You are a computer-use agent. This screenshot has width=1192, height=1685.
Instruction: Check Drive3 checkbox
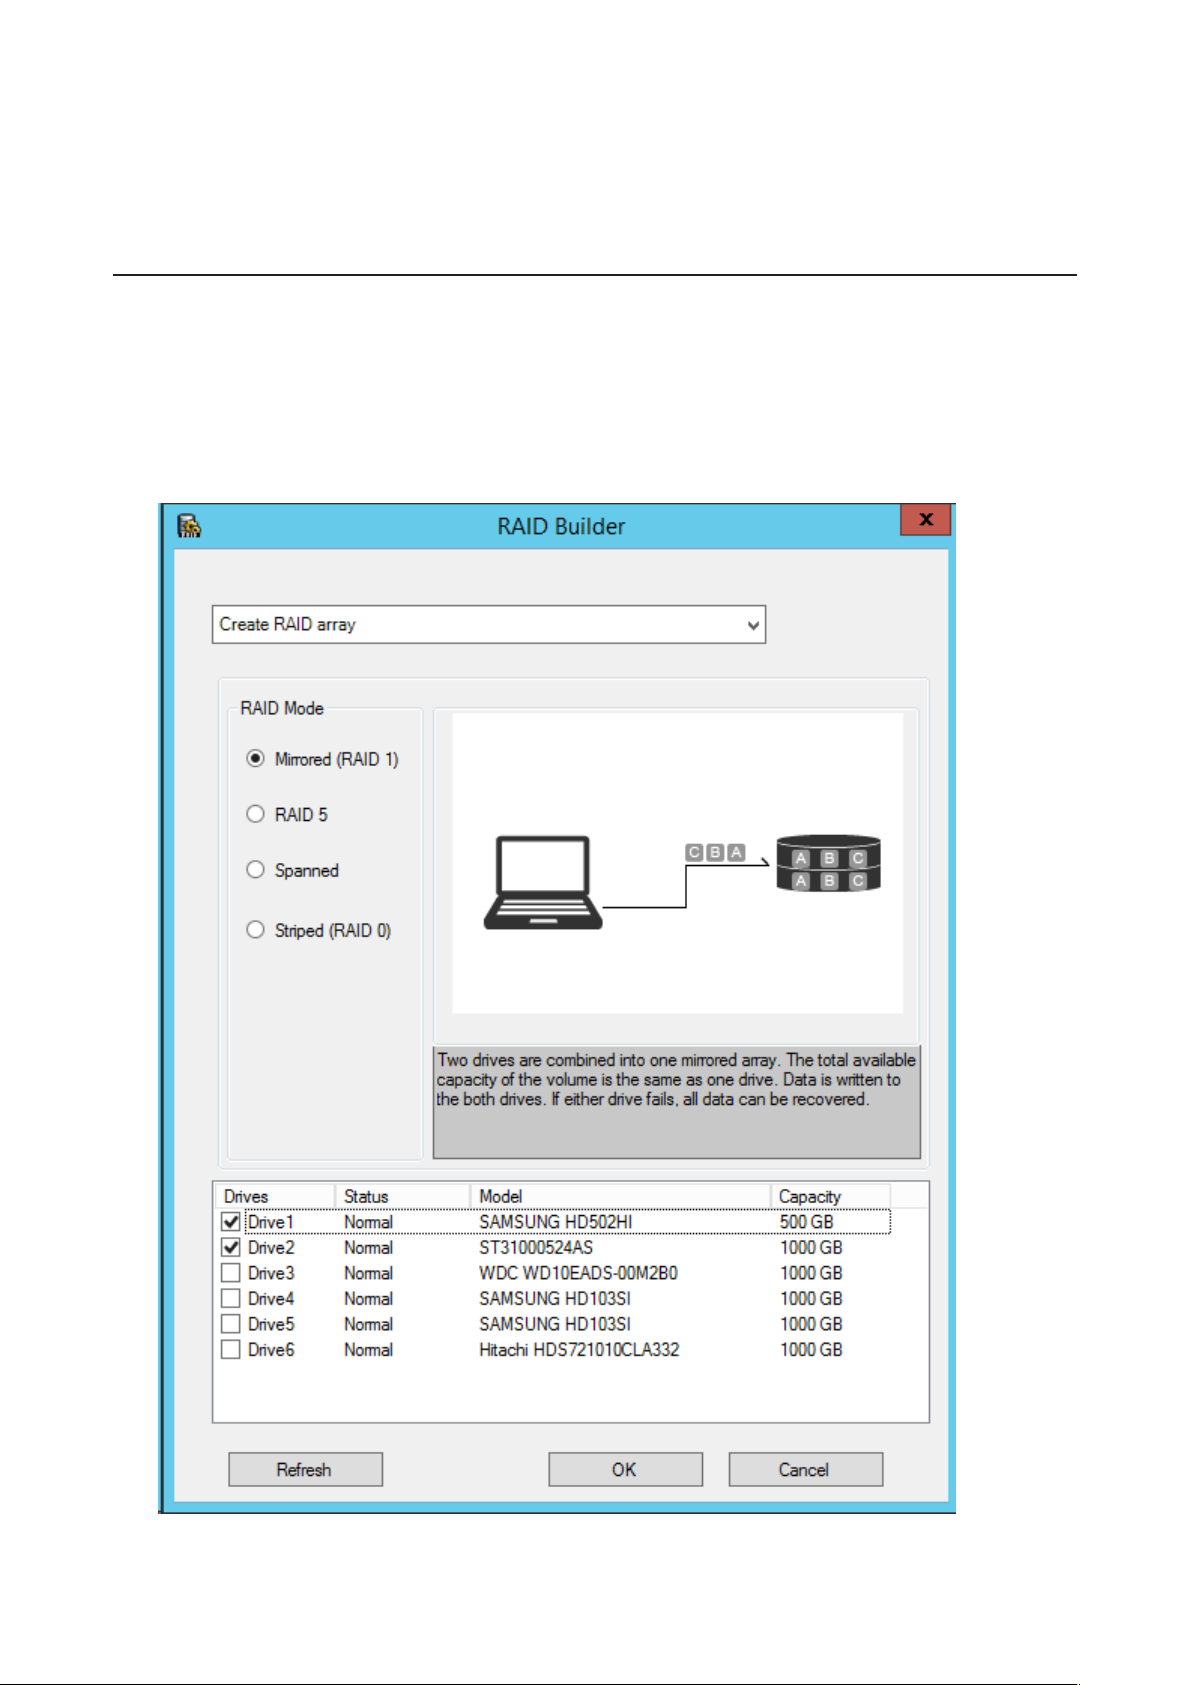pos(231,1273)
